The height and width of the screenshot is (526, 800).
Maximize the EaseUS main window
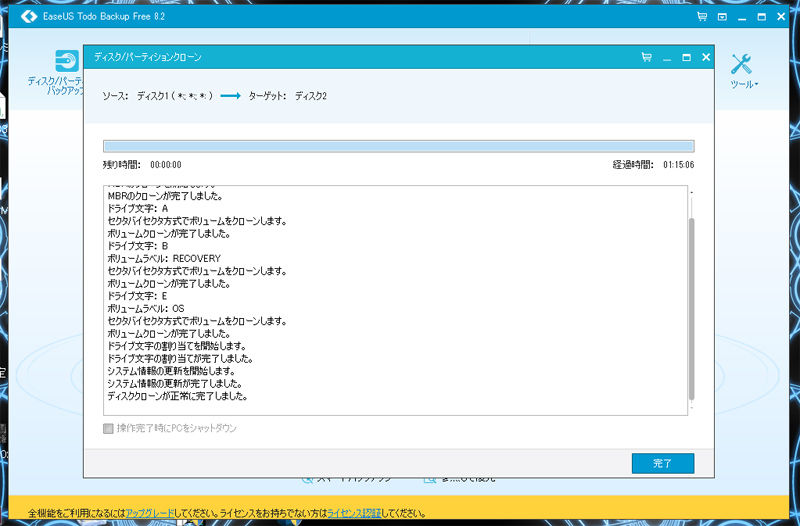click(762, 17)
